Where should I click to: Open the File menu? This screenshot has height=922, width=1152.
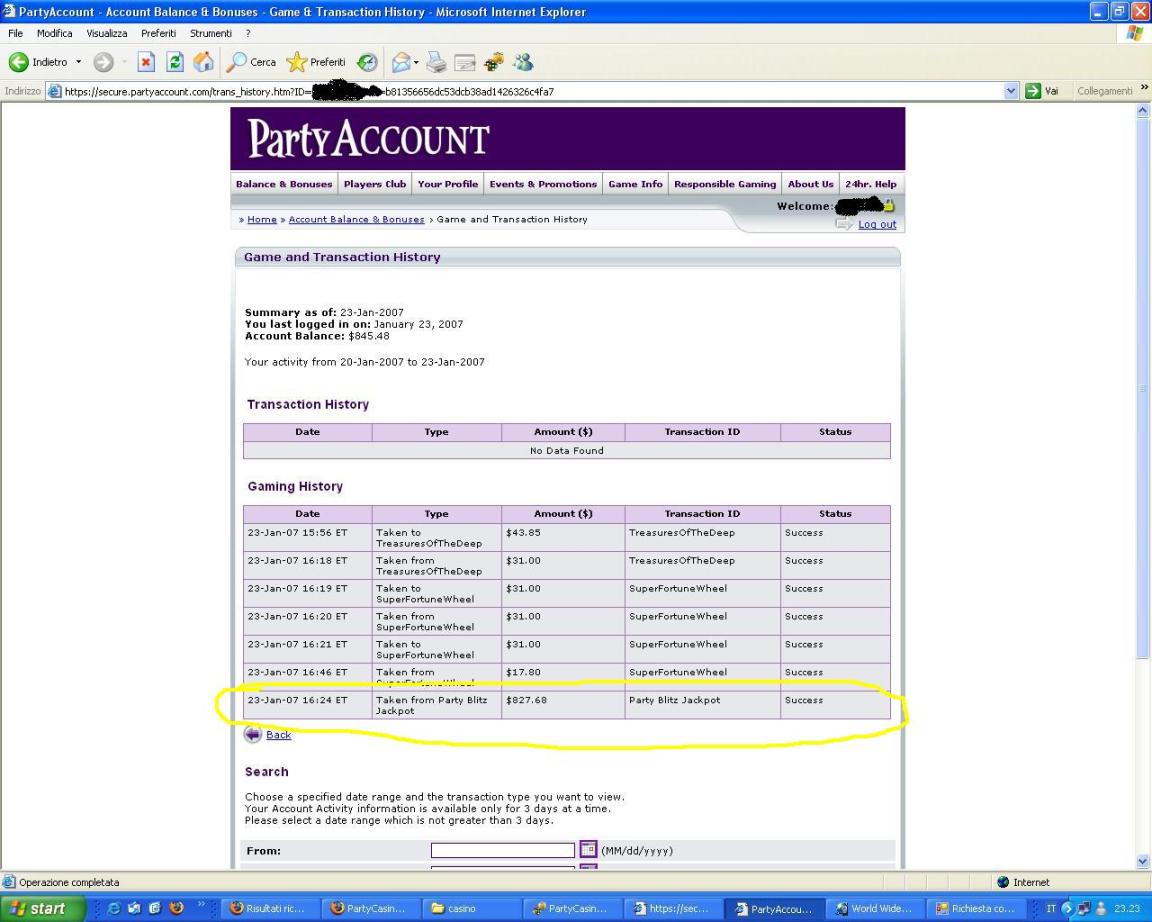coord(15,33)
